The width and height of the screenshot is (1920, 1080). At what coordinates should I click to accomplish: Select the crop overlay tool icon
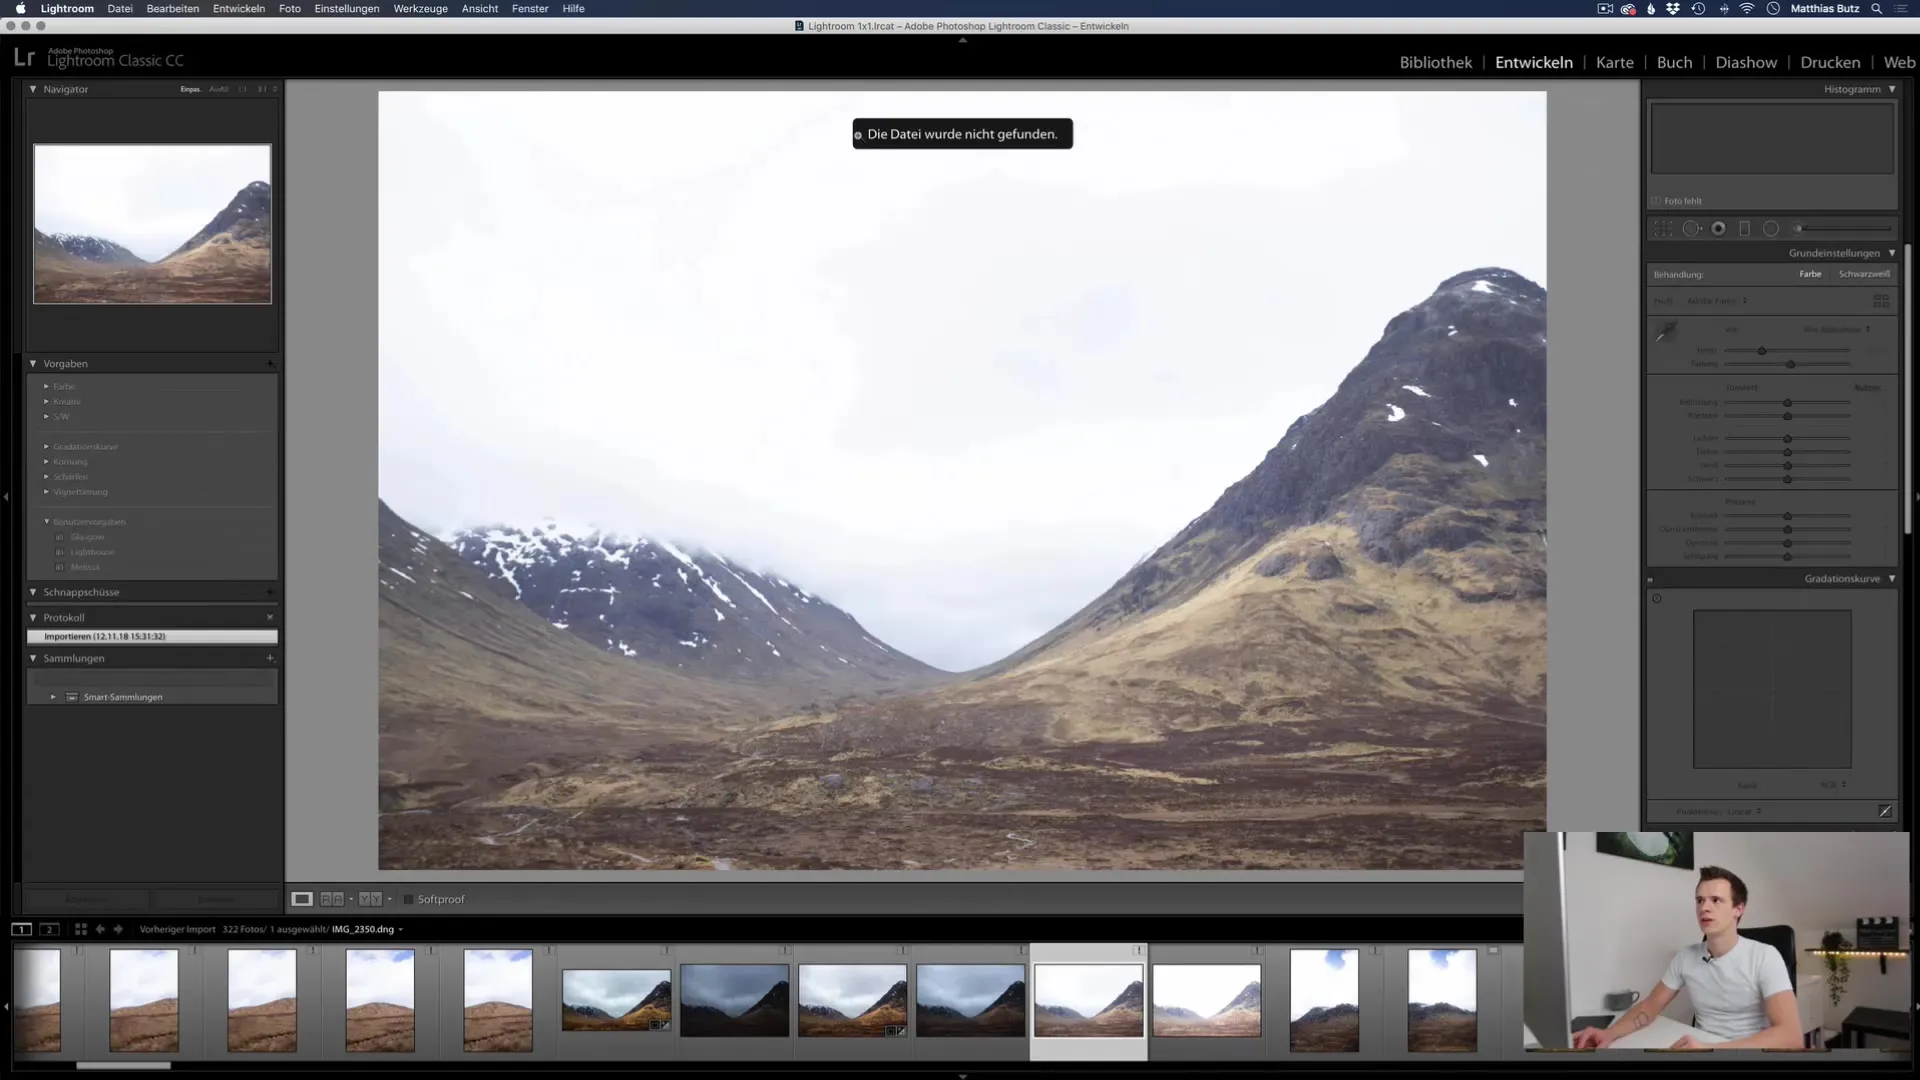1663,229
